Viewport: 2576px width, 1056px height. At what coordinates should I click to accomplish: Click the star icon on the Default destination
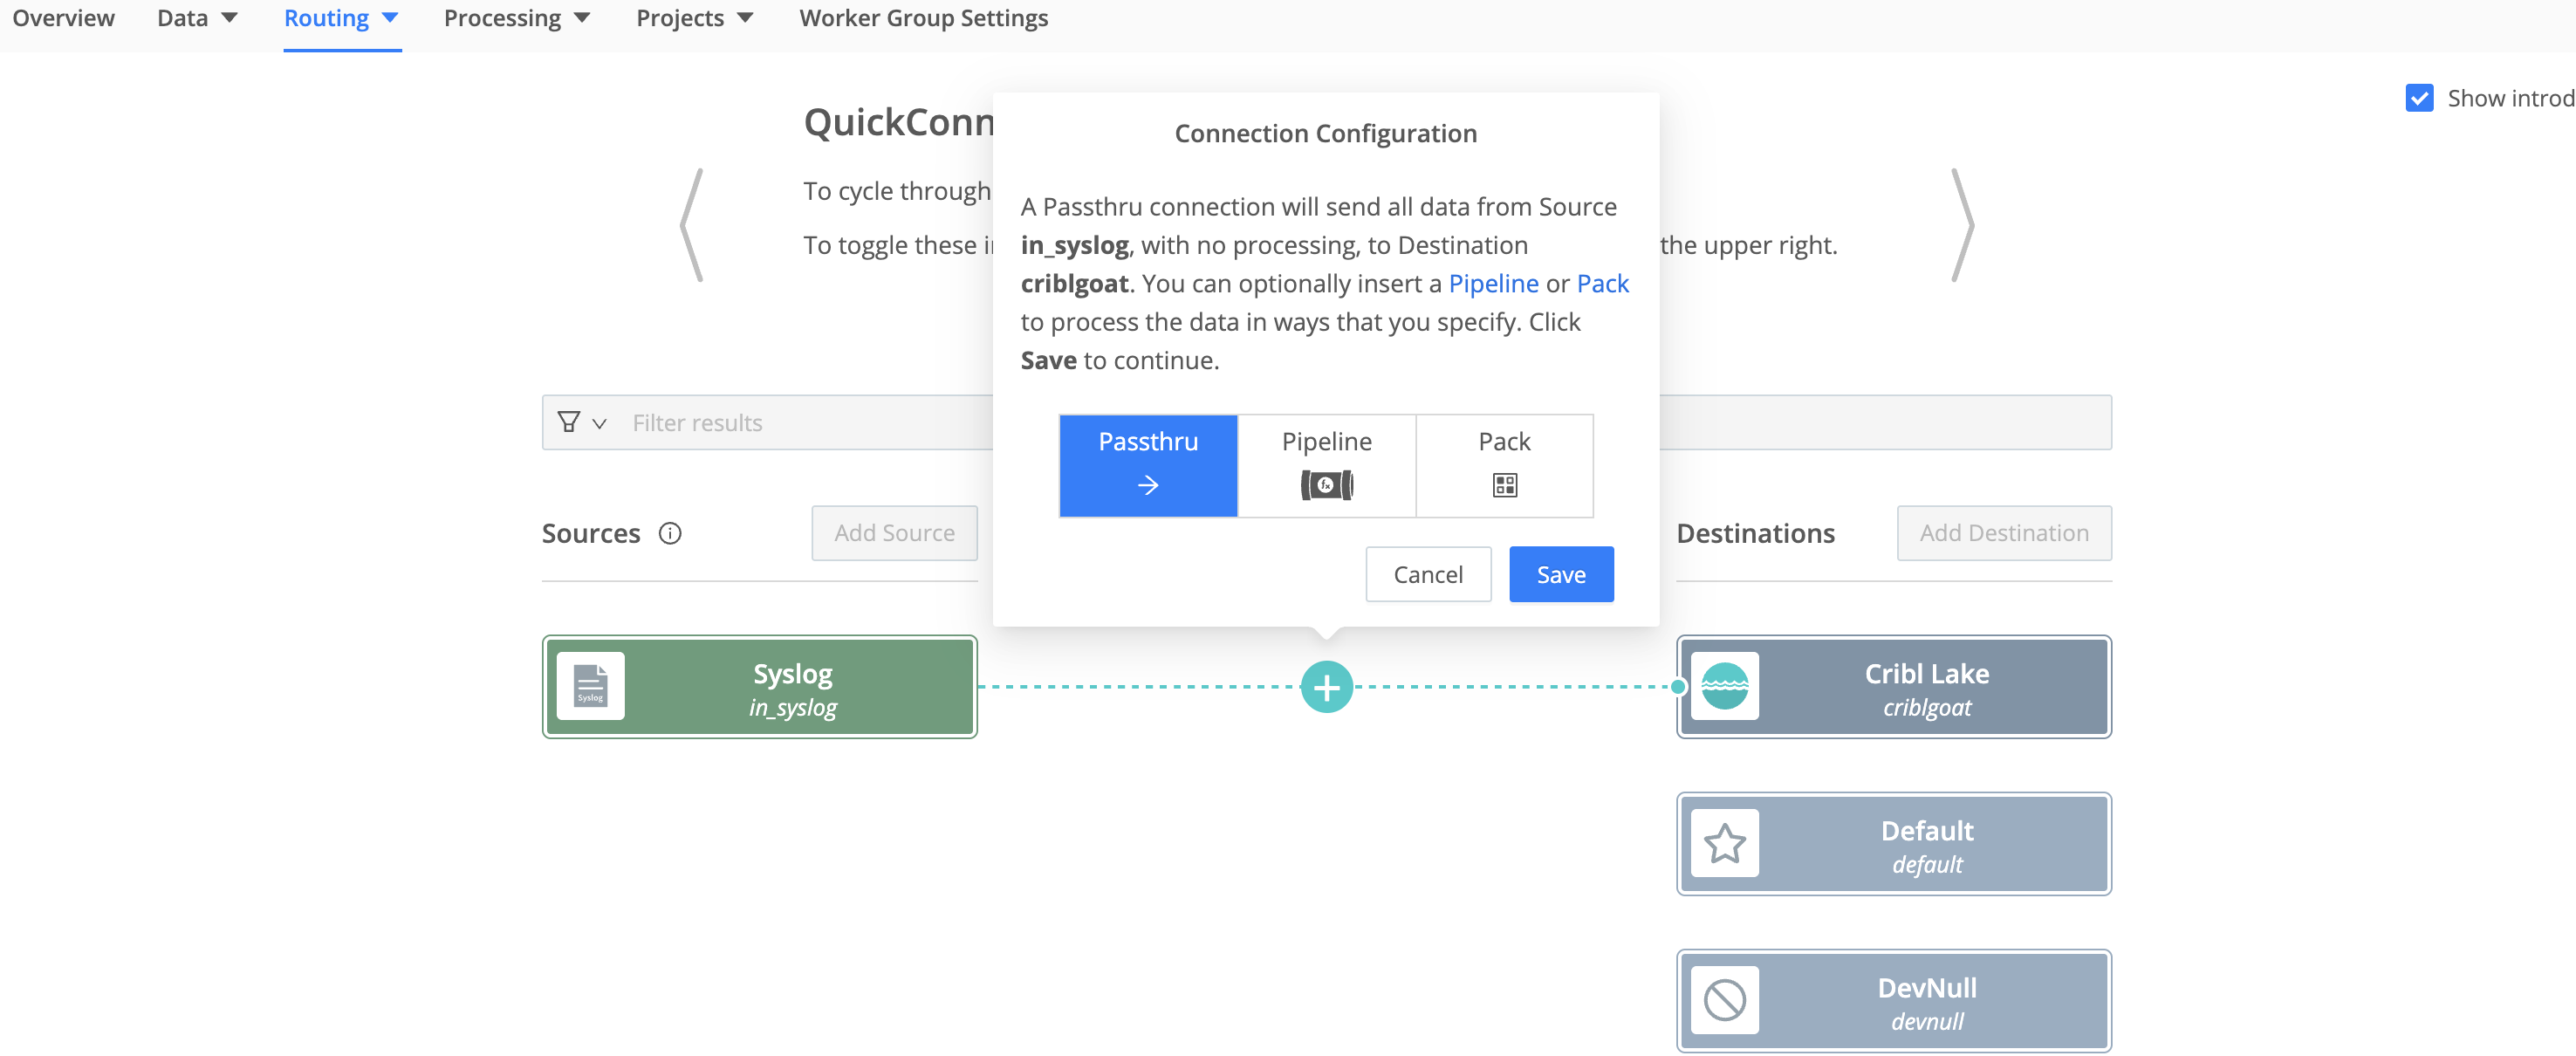1724,843
